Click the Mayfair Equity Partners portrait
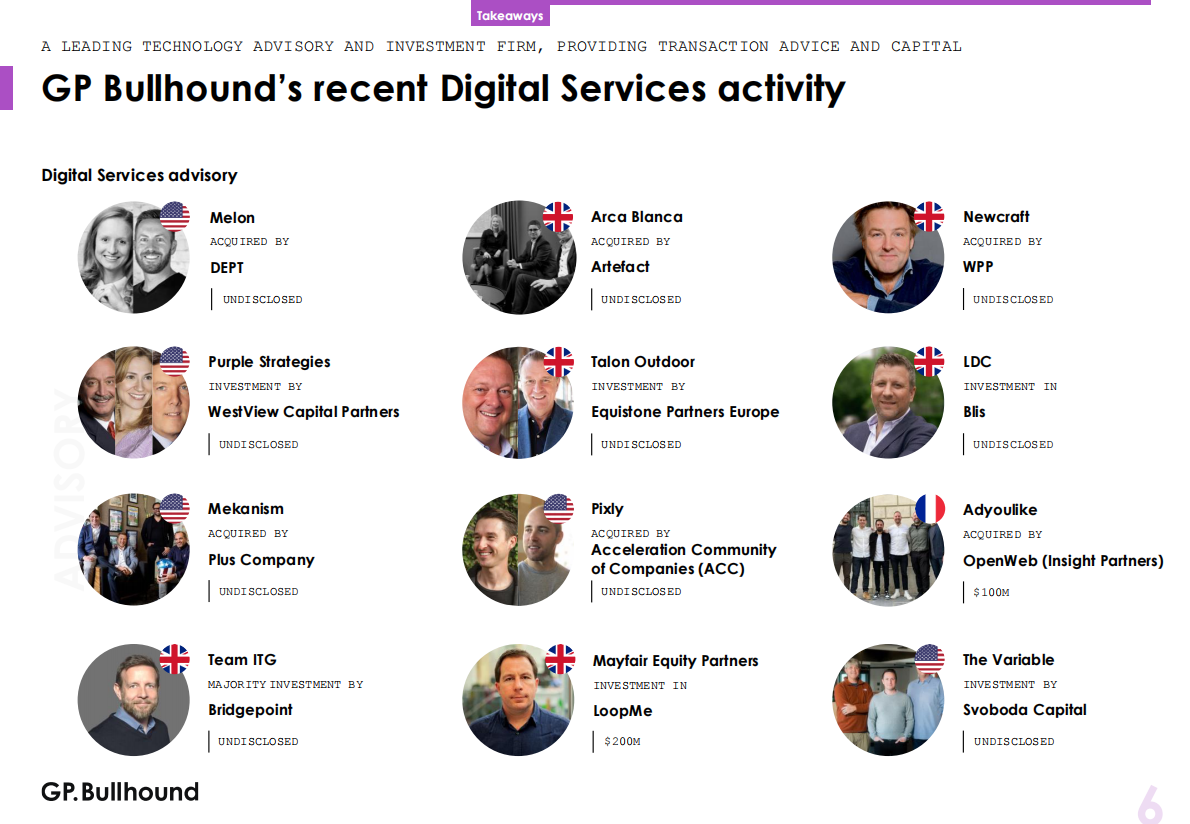The width and height of the screenshot is (1190, 824). [515, 702]
